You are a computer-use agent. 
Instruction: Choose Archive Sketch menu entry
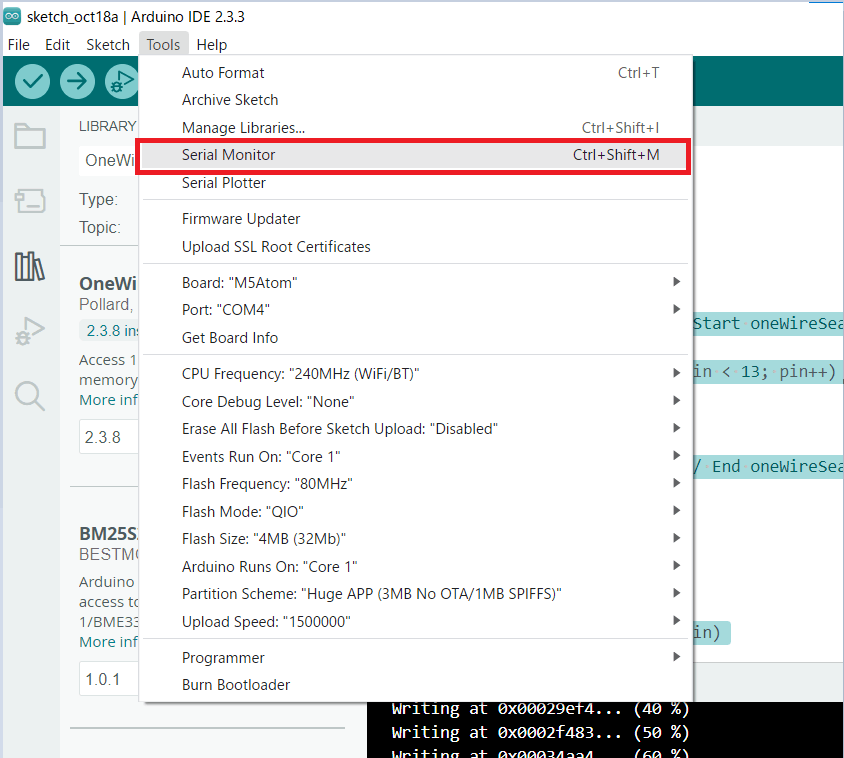(415, 100)
